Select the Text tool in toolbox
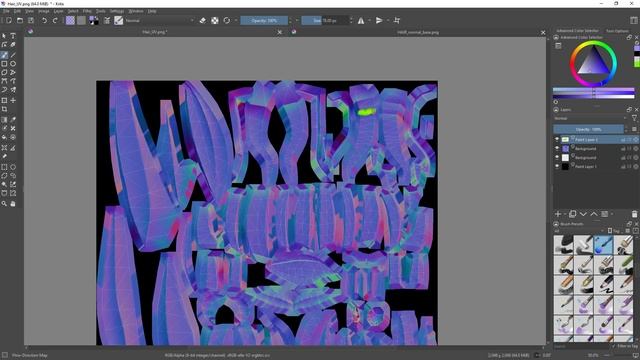Screen dimensions: 640x360 (13, 36)
